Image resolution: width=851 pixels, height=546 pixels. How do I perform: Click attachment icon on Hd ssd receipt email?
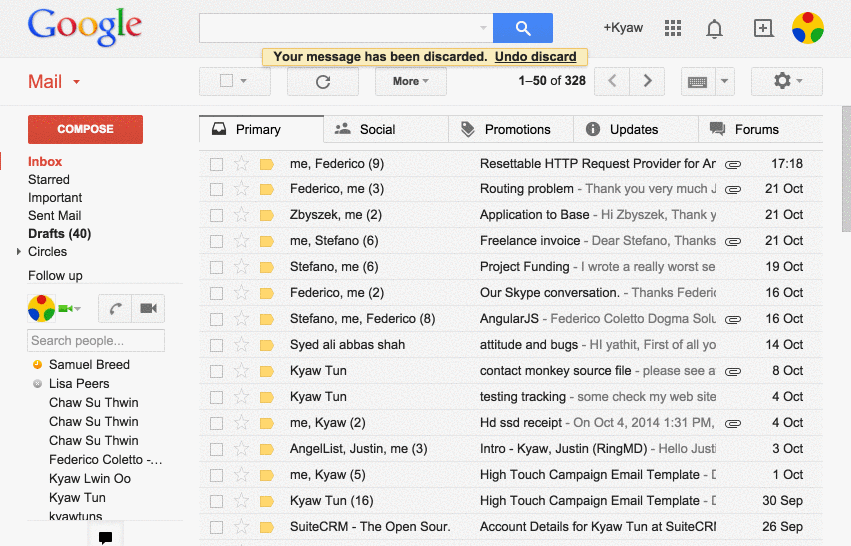[x=733, y=423]
